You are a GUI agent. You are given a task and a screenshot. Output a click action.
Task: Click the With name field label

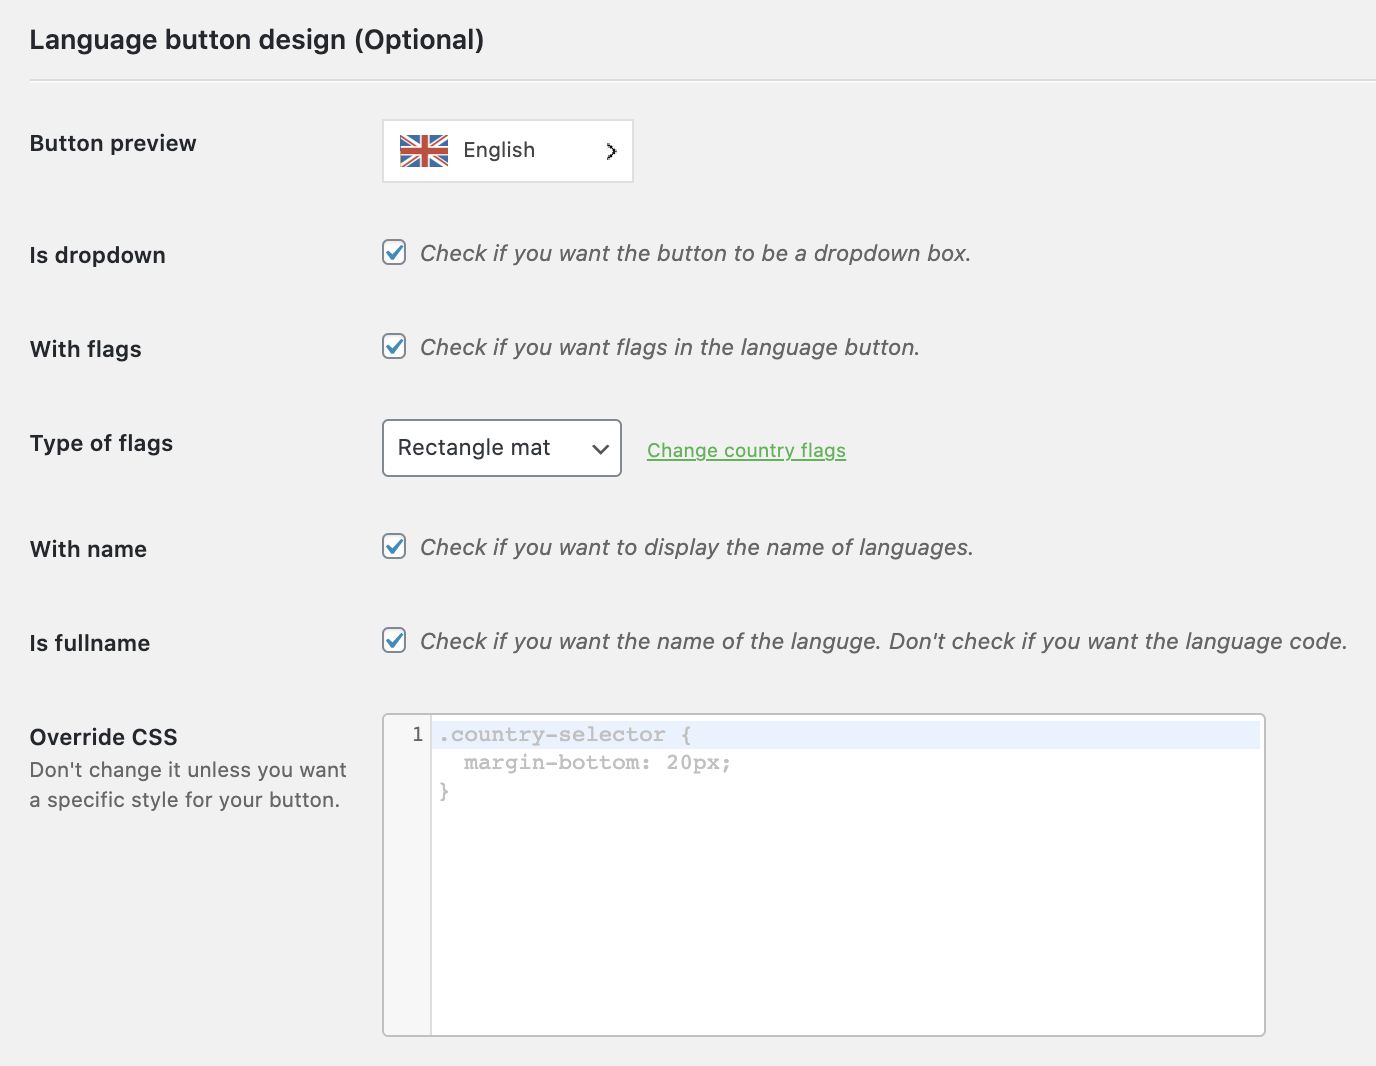(x=88, y=549)
